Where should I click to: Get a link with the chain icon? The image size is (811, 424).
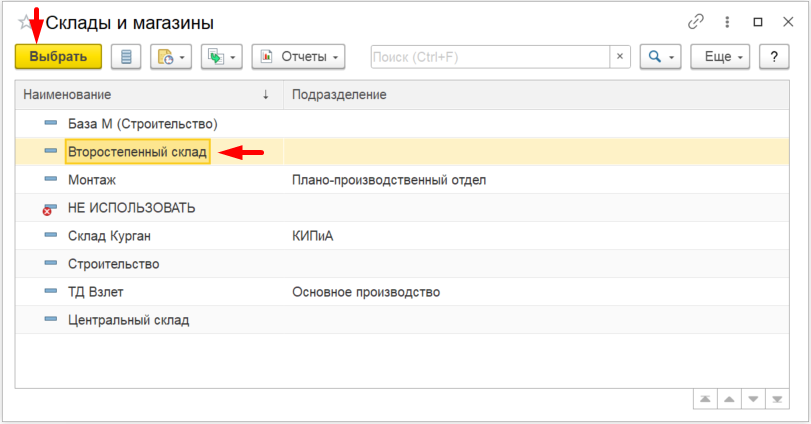696,22
